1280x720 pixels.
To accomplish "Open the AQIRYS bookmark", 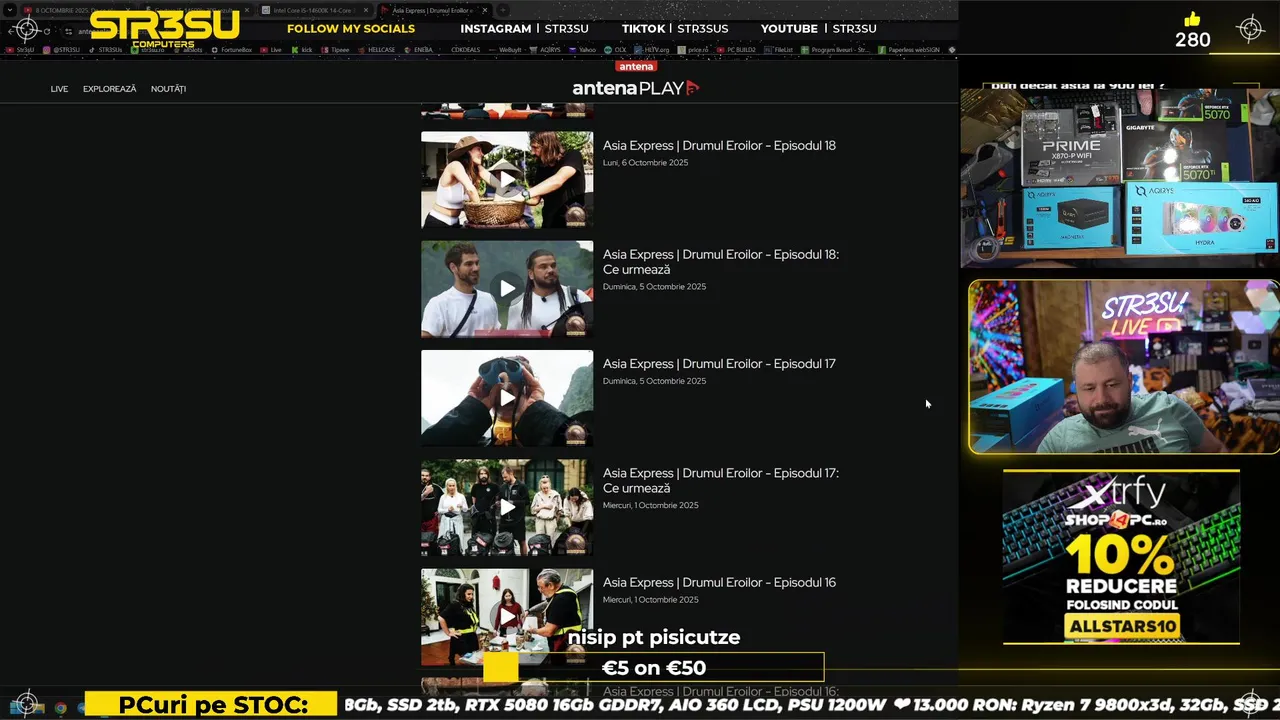I will [545, 49].
